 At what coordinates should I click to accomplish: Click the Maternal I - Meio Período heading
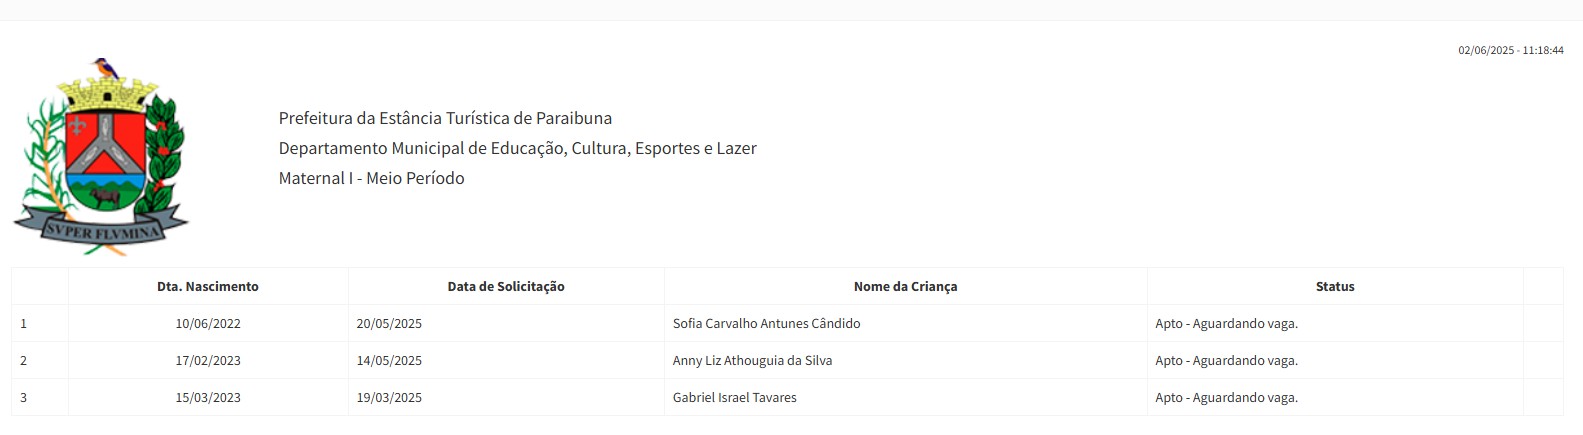(x=372, y=178)
